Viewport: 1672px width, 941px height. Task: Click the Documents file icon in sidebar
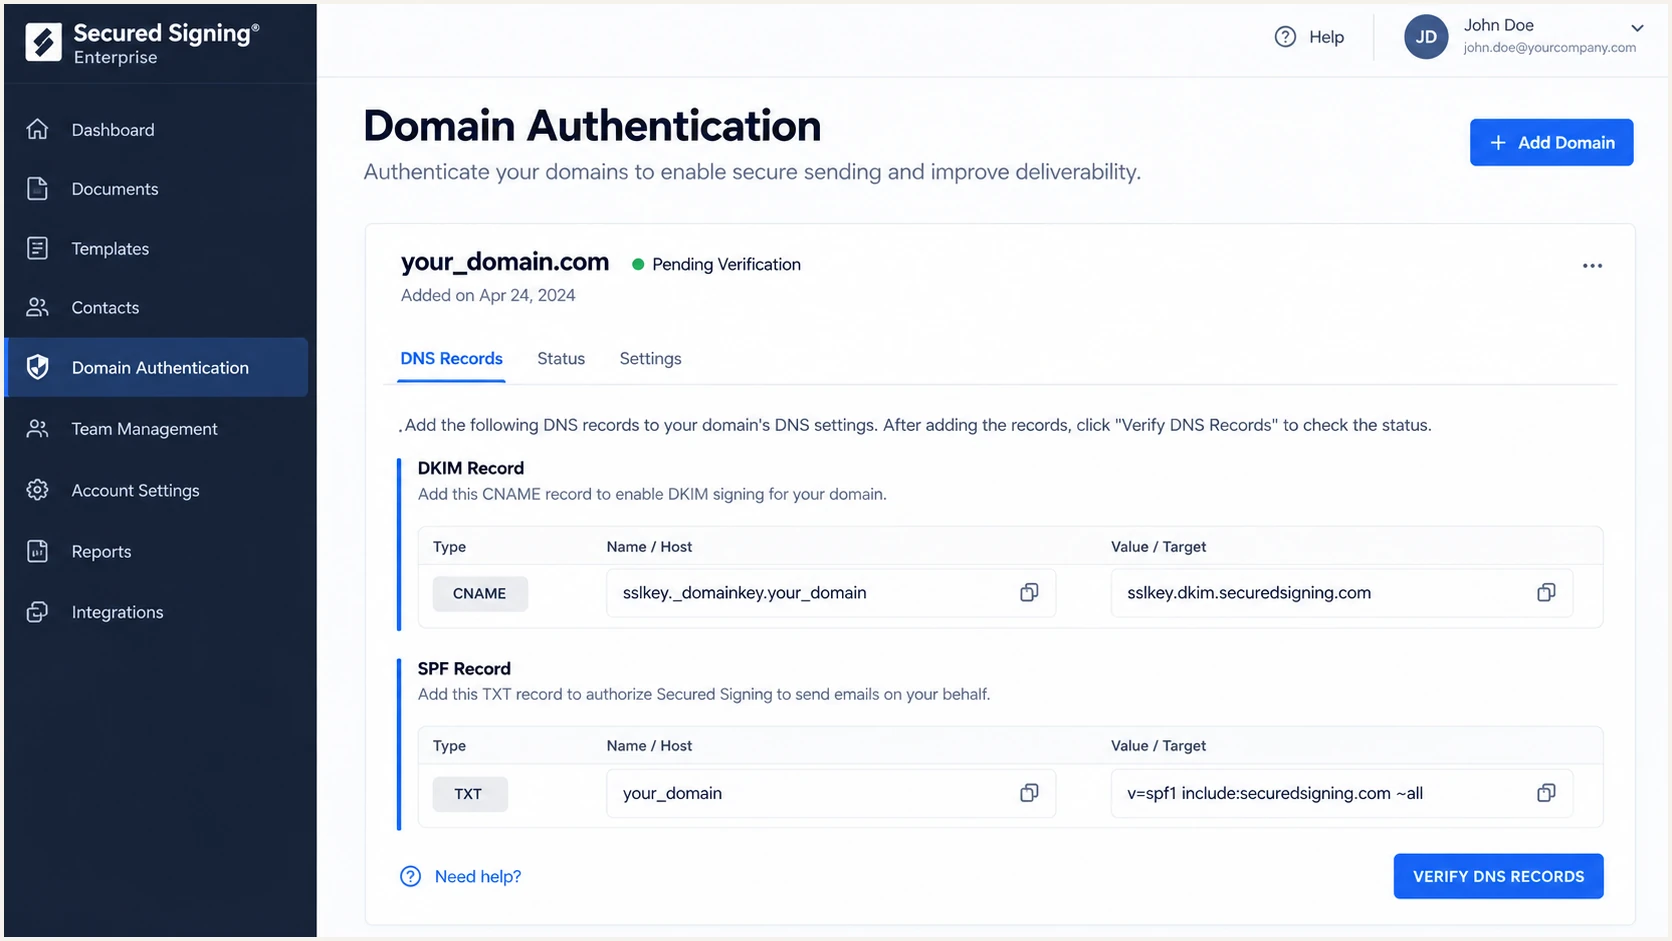pos(38,188)
